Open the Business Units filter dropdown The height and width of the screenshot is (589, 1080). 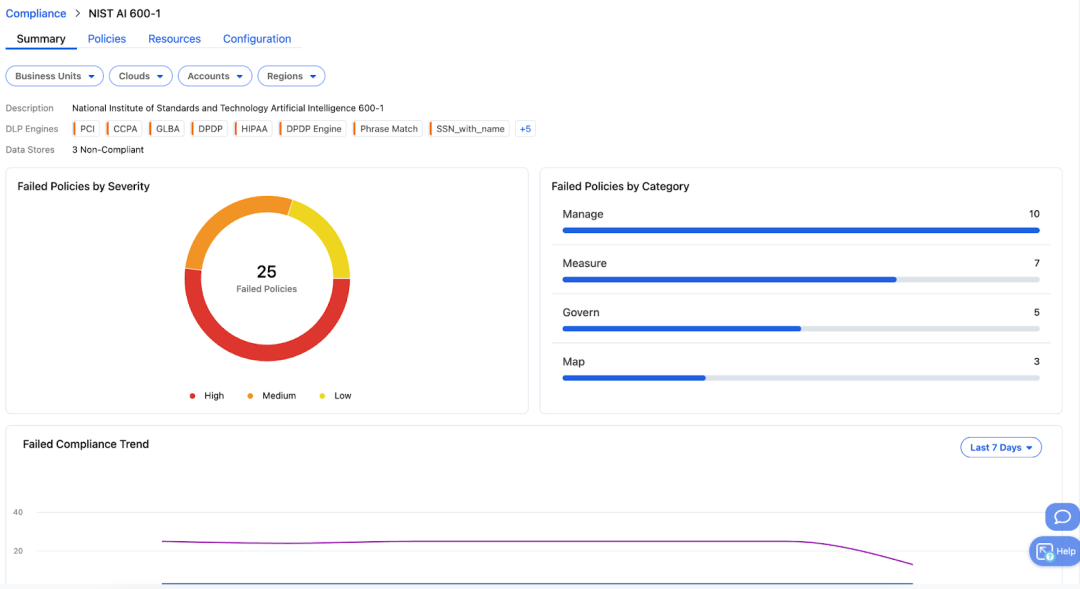55,76
